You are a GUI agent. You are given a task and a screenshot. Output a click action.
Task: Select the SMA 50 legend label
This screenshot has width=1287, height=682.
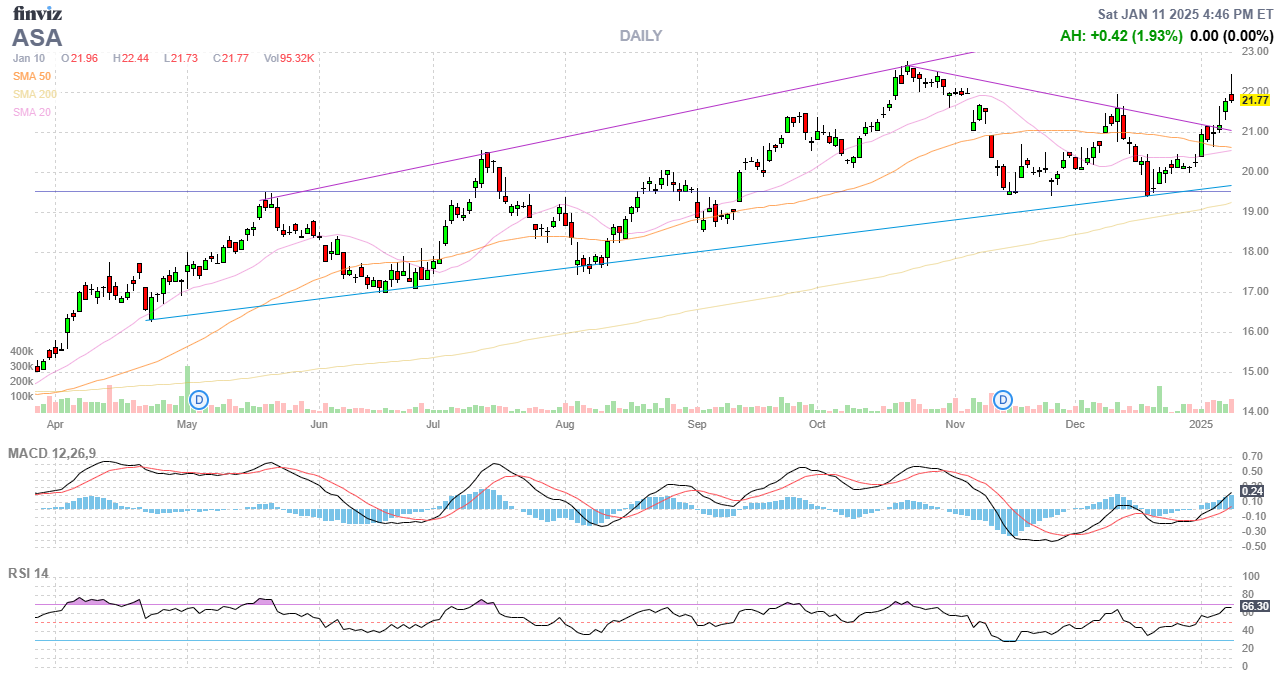click(x=32, y=76)
